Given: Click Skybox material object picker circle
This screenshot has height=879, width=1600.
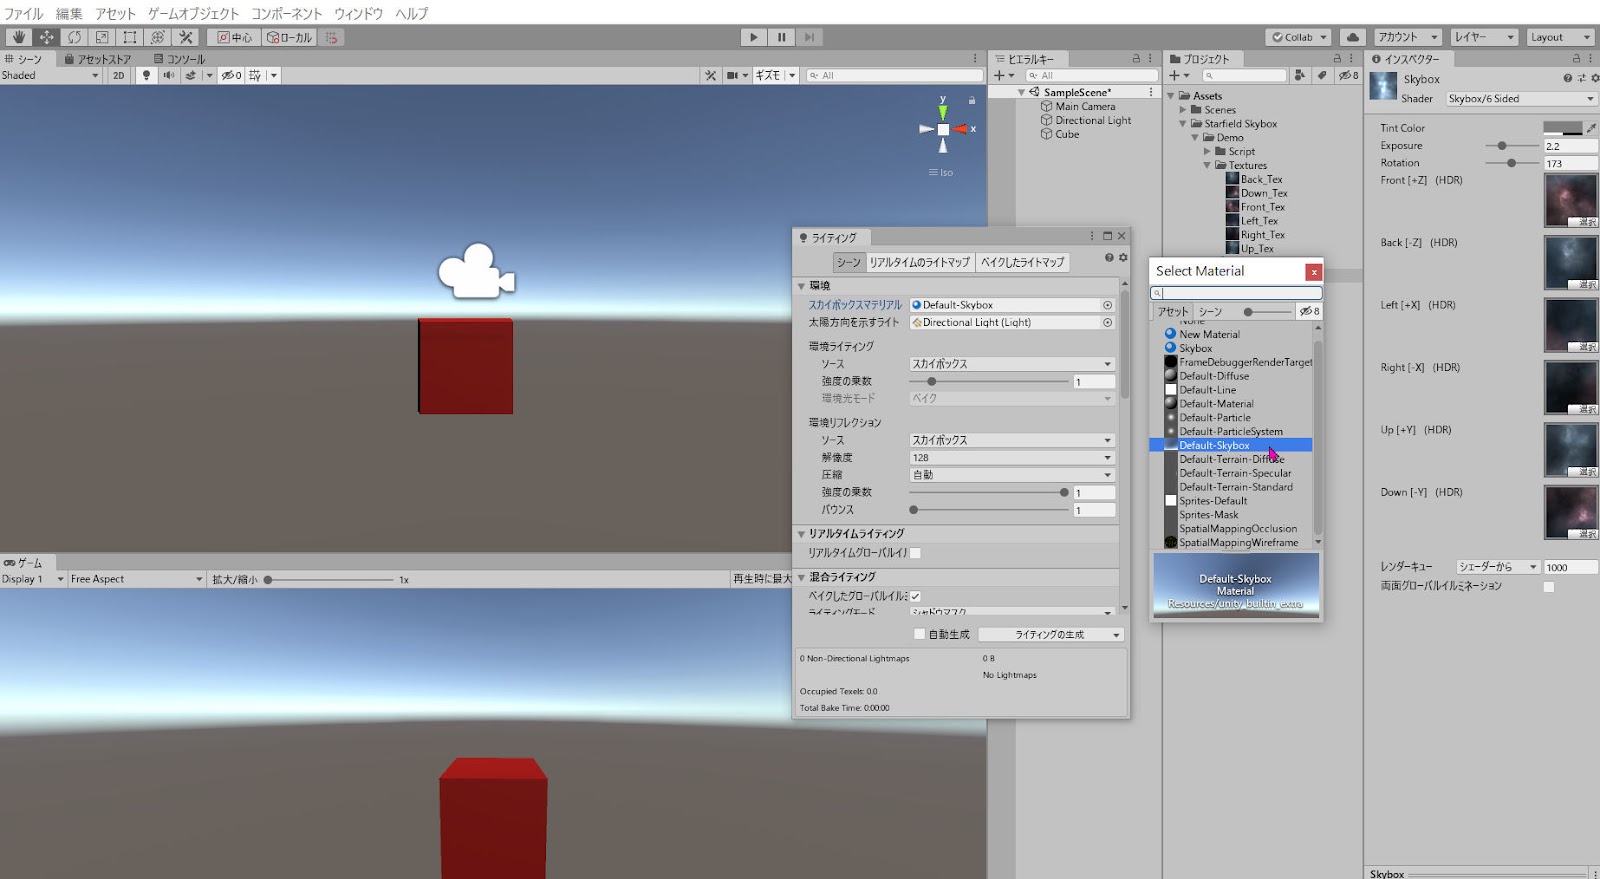Looking at the screenshot, I should click(1107, 305).
